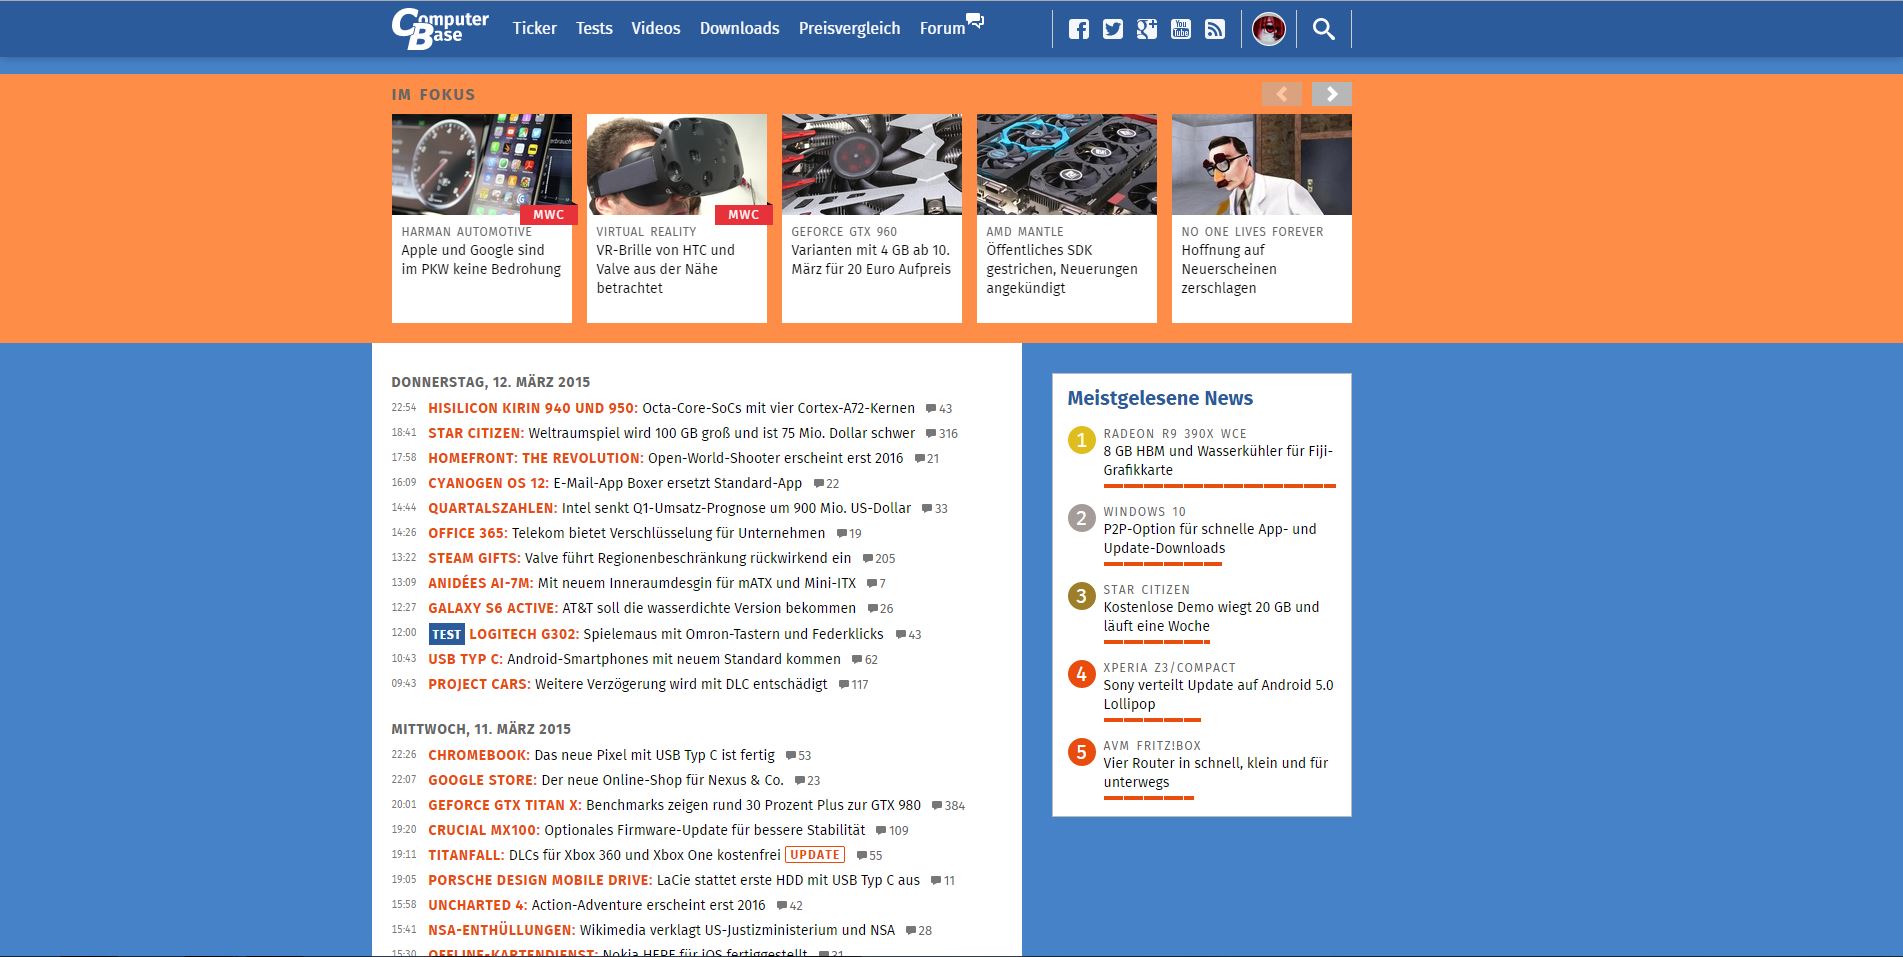
Task: Open the Videos menu
Action: (x=655, y=28)
